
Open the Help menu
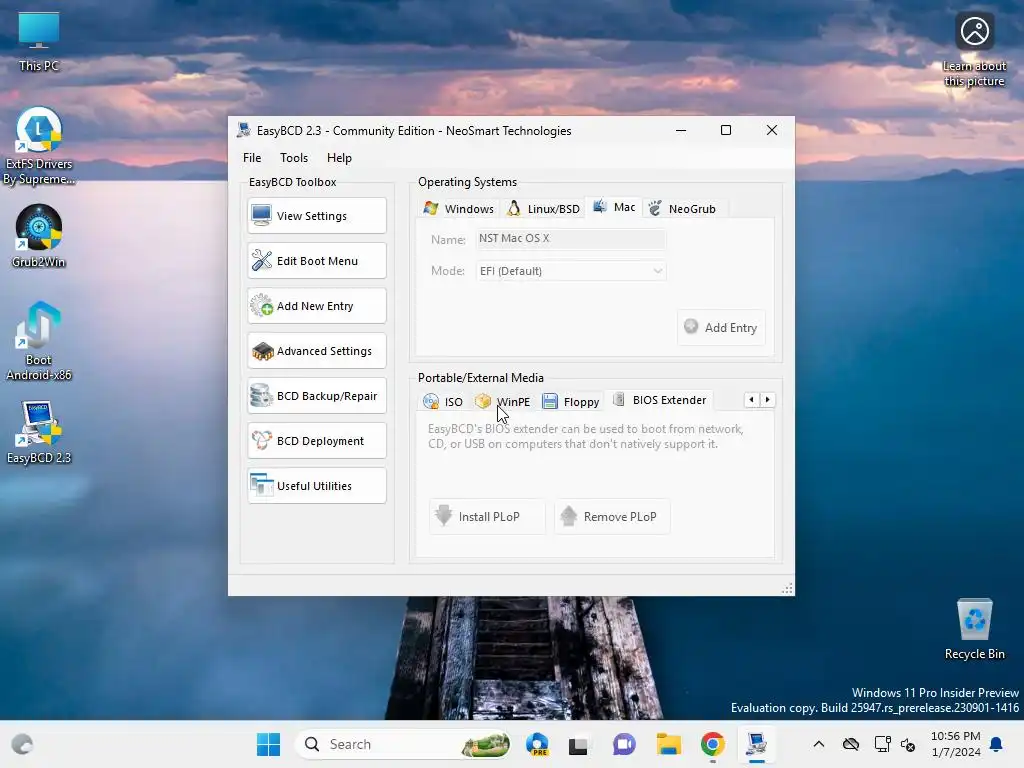click(339, 157)
